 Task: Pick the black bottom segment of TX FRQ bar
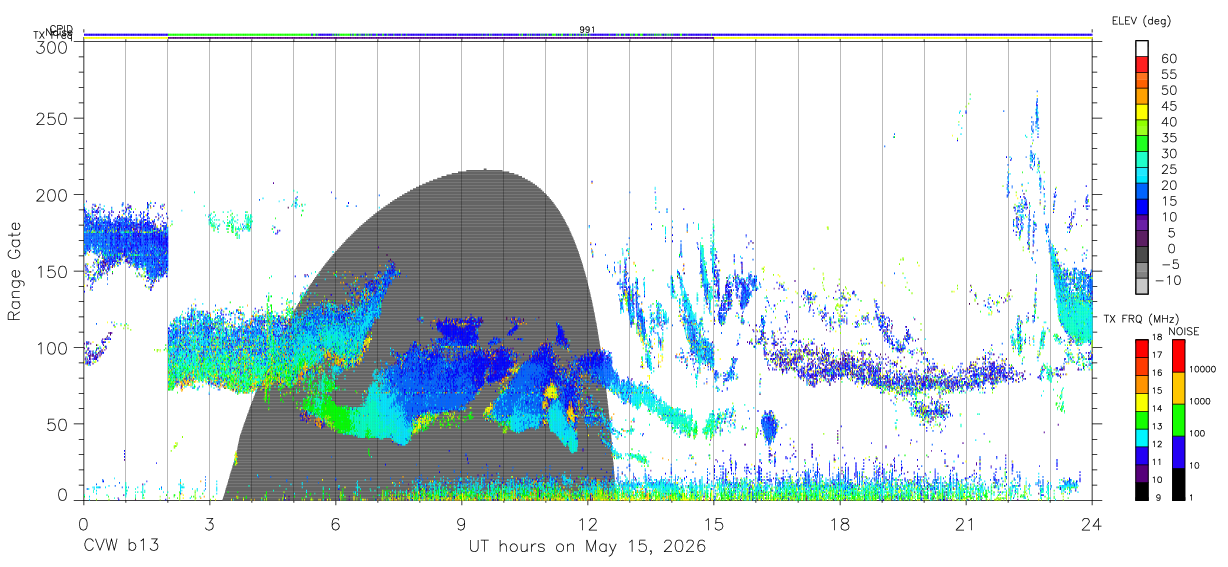coord(1142,491)
